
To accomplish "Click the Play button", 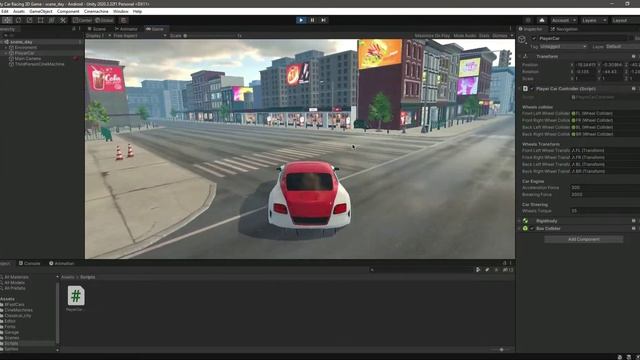I will pyautogui.click(x=301, y=20).
